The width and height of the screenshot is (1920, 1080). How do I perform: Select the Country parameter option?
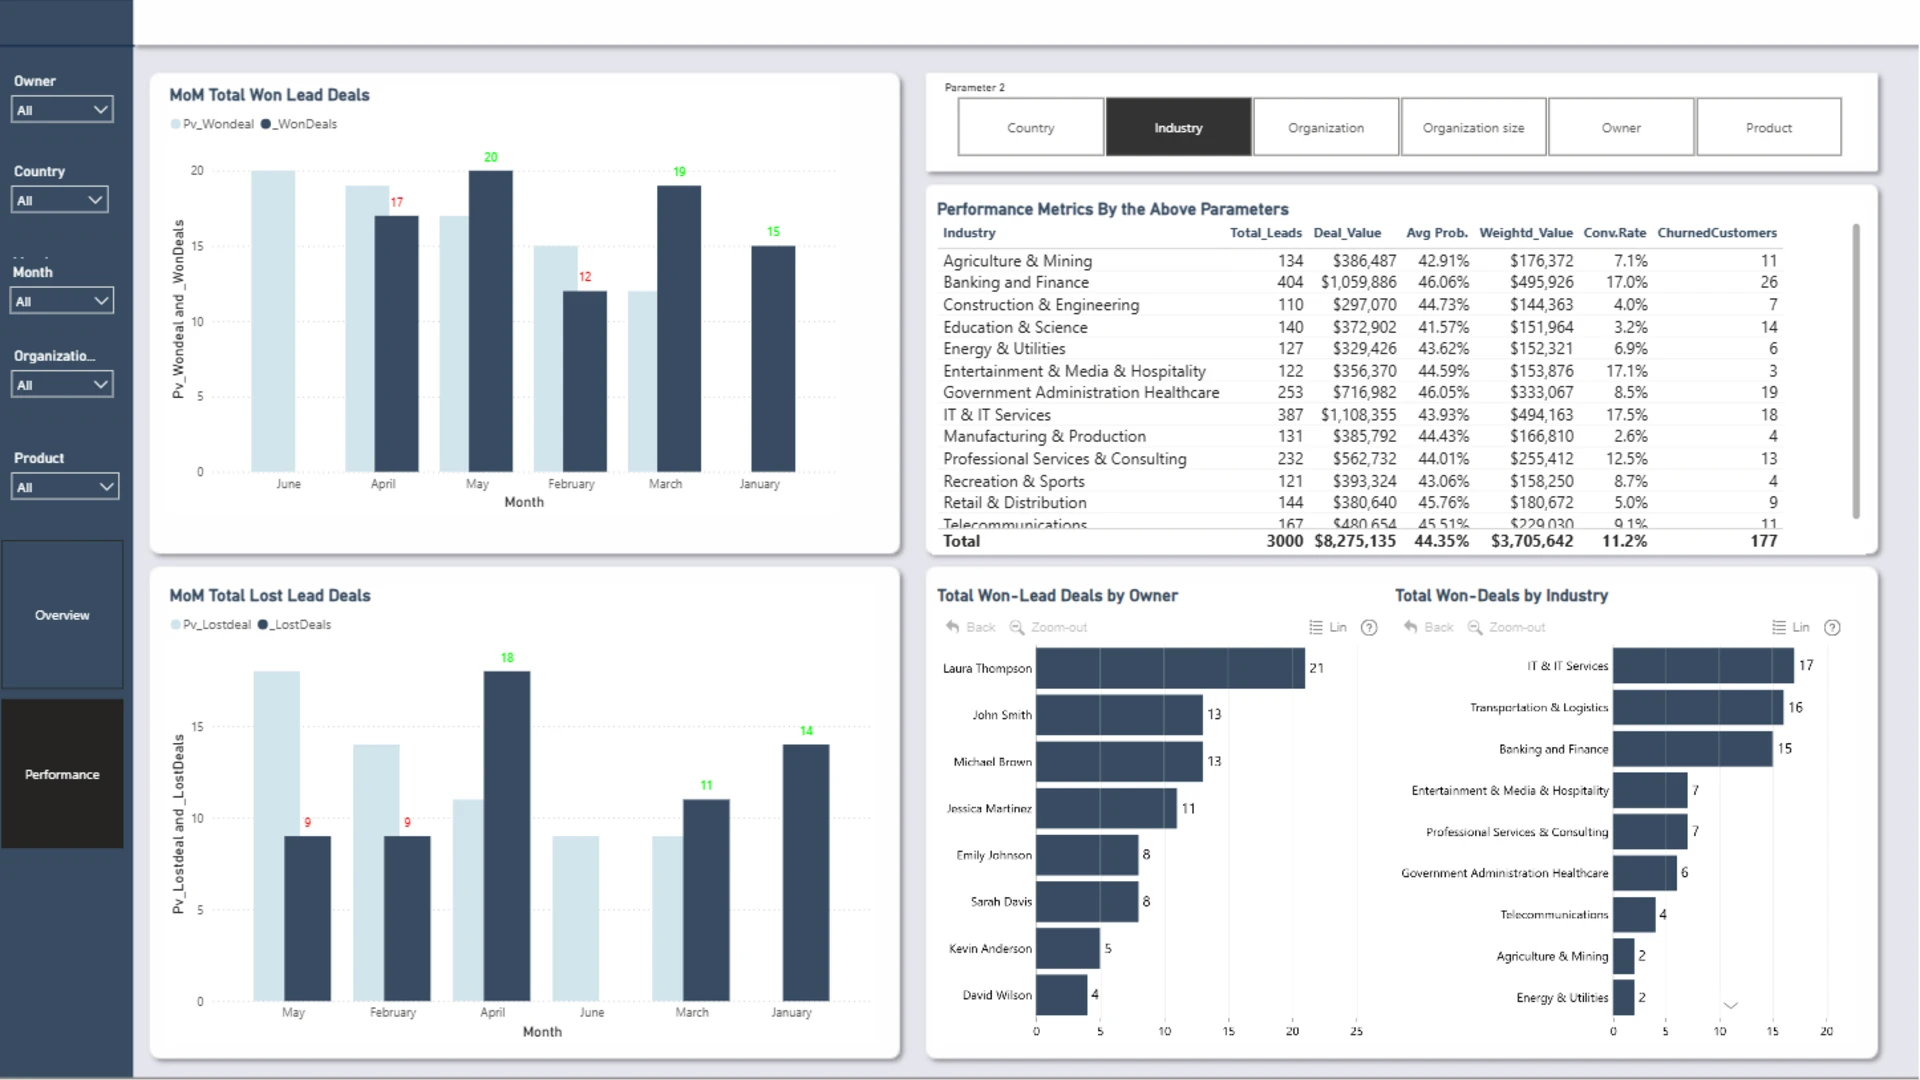coord(1031,127)
